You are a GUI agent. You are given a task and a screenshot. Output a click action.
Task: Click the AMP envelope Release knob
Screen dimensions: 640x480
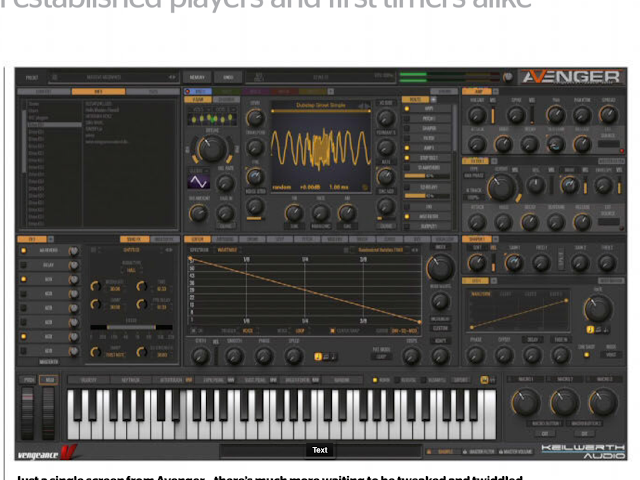[x=582, y=144]
